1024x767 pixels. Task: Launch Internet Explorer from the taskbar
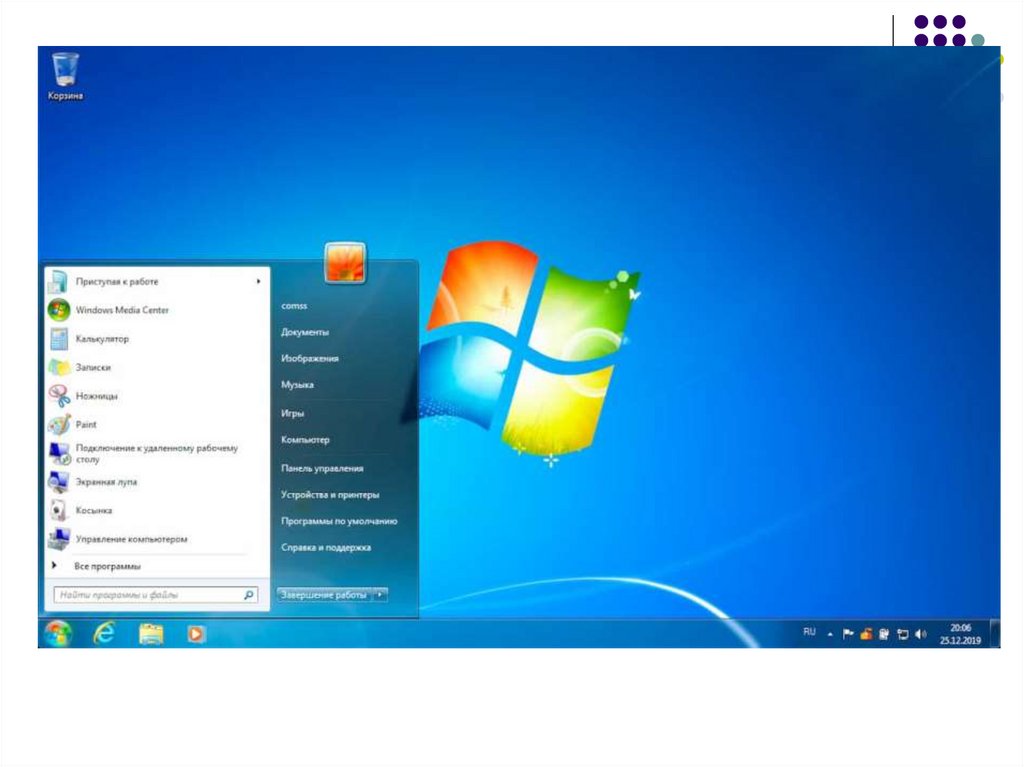(x=104, y=634)
